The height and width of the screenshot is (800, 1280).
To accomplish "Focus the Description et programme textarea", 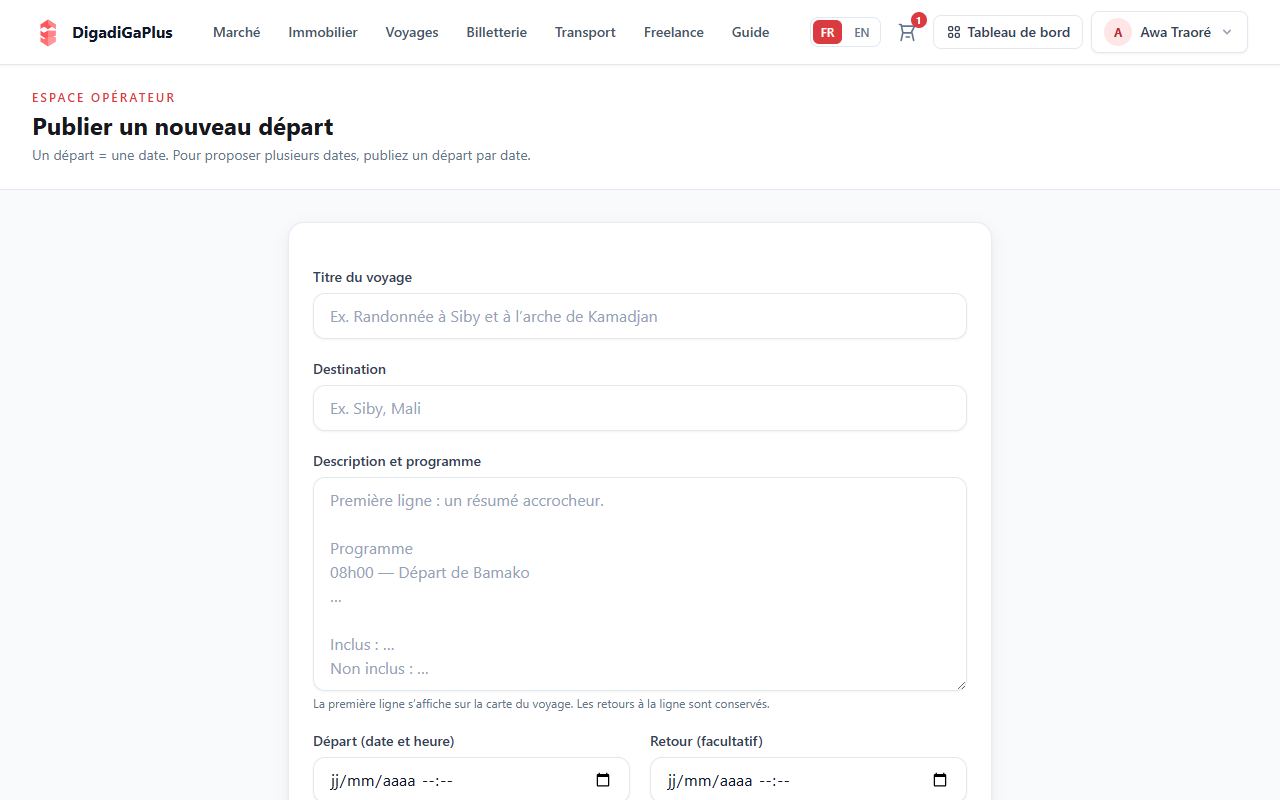I will point(640,584).
